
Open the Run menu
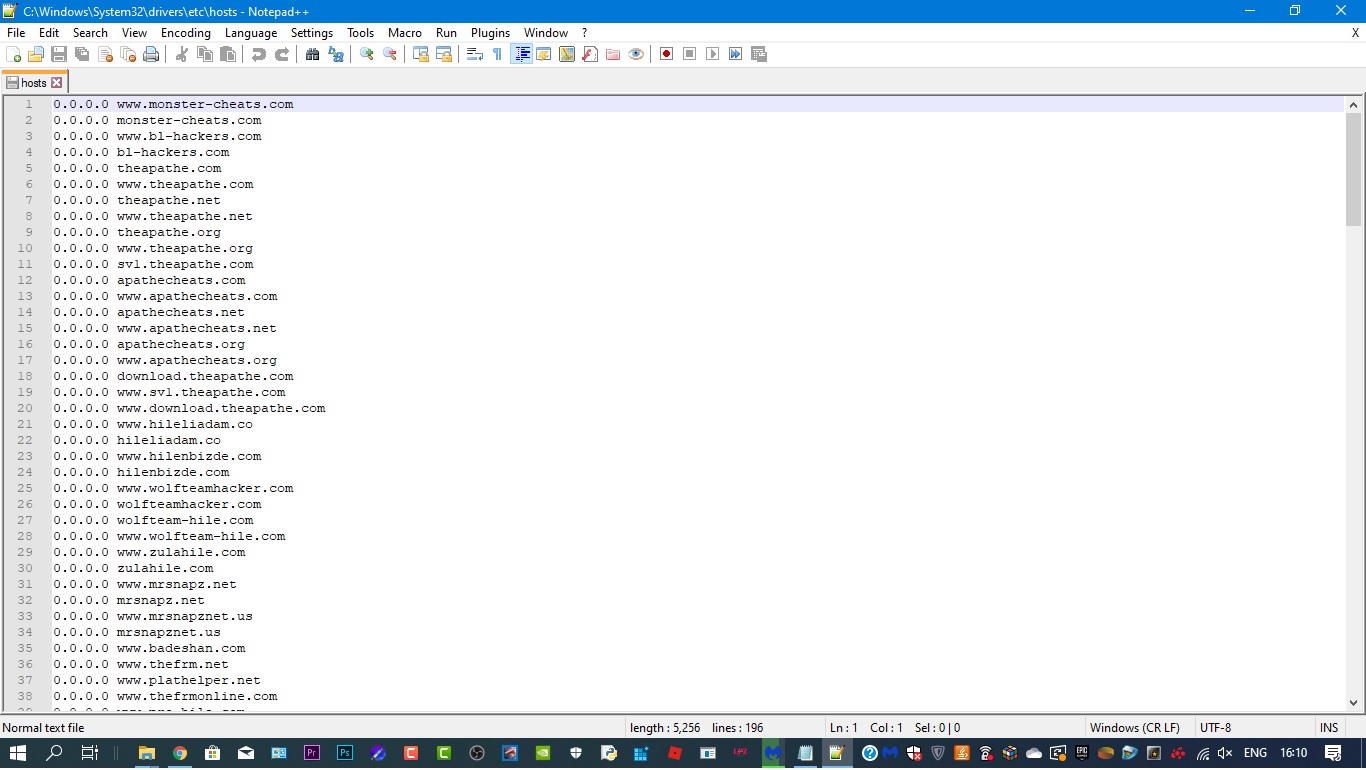coord(447,33)
